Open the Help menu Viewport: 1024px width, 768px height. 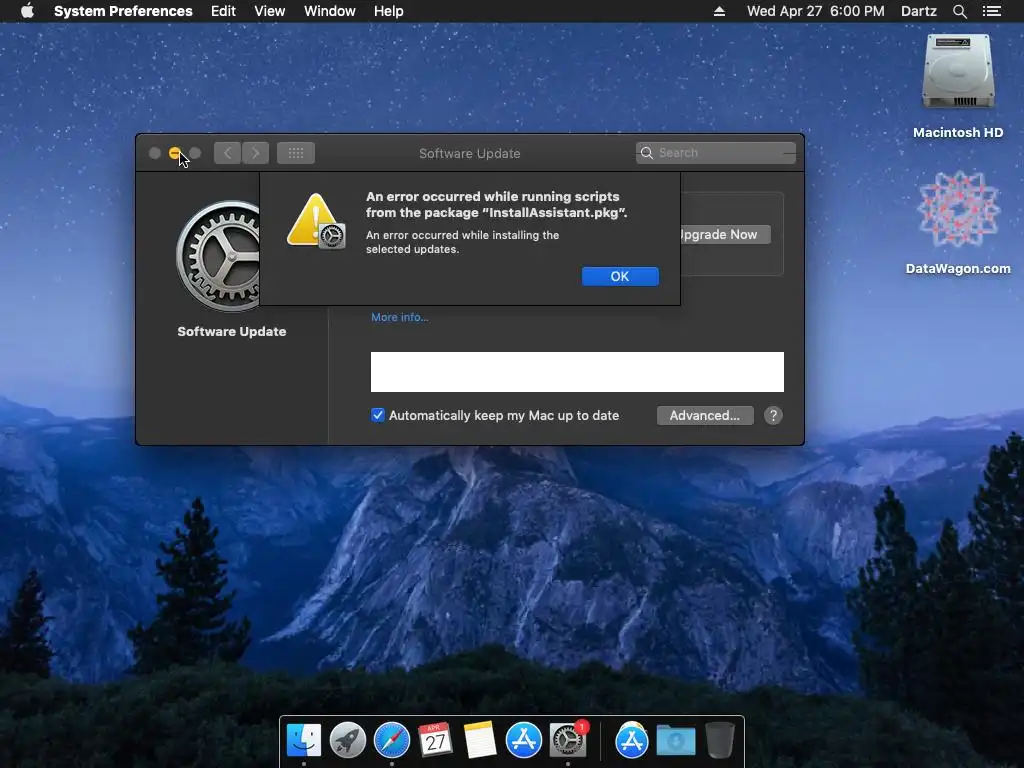[x=389, y=11]
